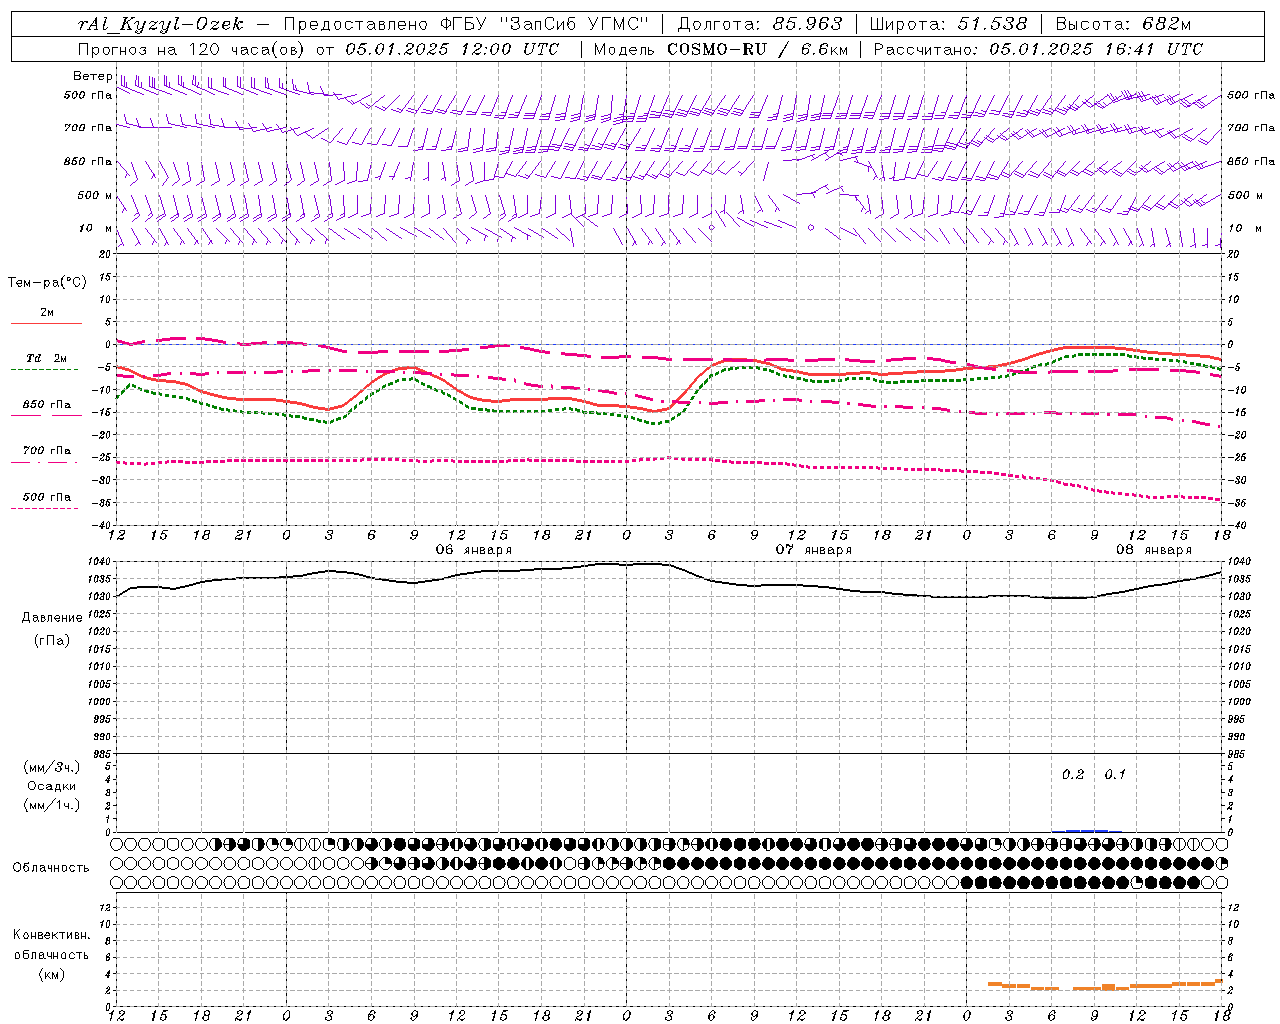Viewport: 1280px width, 1024px height.
Task: Click the '08 января' date label
Action: click(1154, 550)
